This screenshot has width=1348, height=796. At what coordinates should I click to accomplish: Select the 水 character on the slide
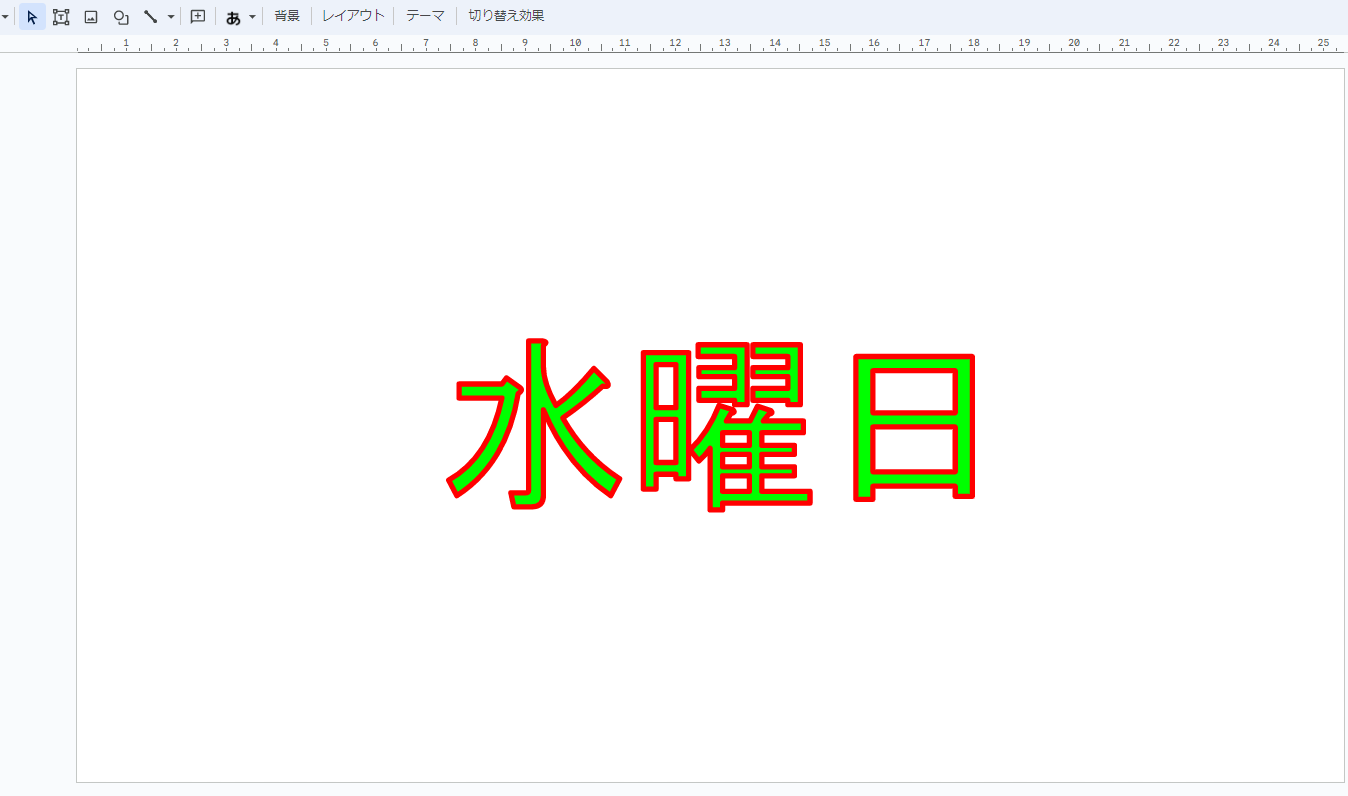click(x=534, y=424)
